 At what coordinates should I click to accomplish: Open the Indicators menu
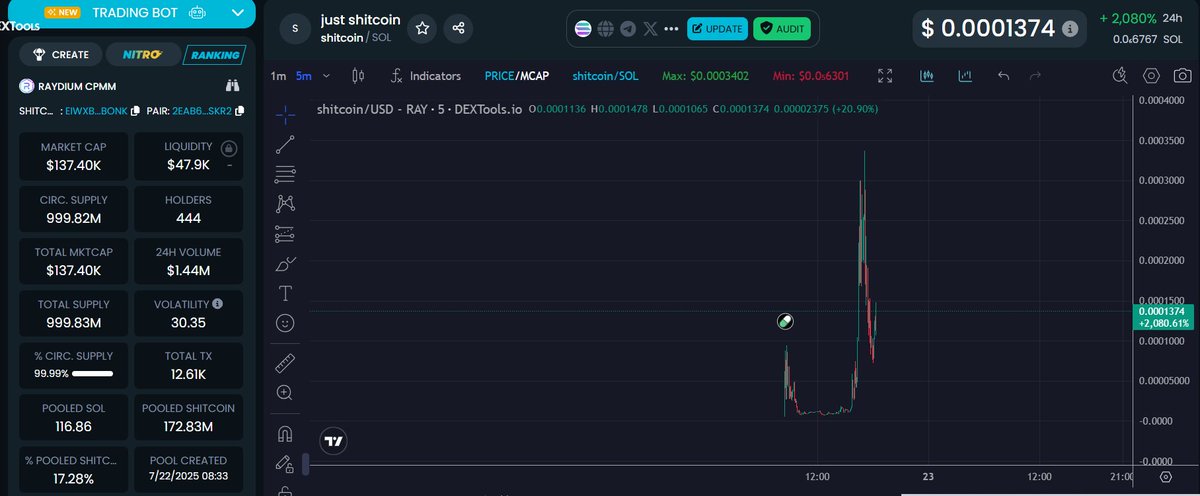point(426,76)
